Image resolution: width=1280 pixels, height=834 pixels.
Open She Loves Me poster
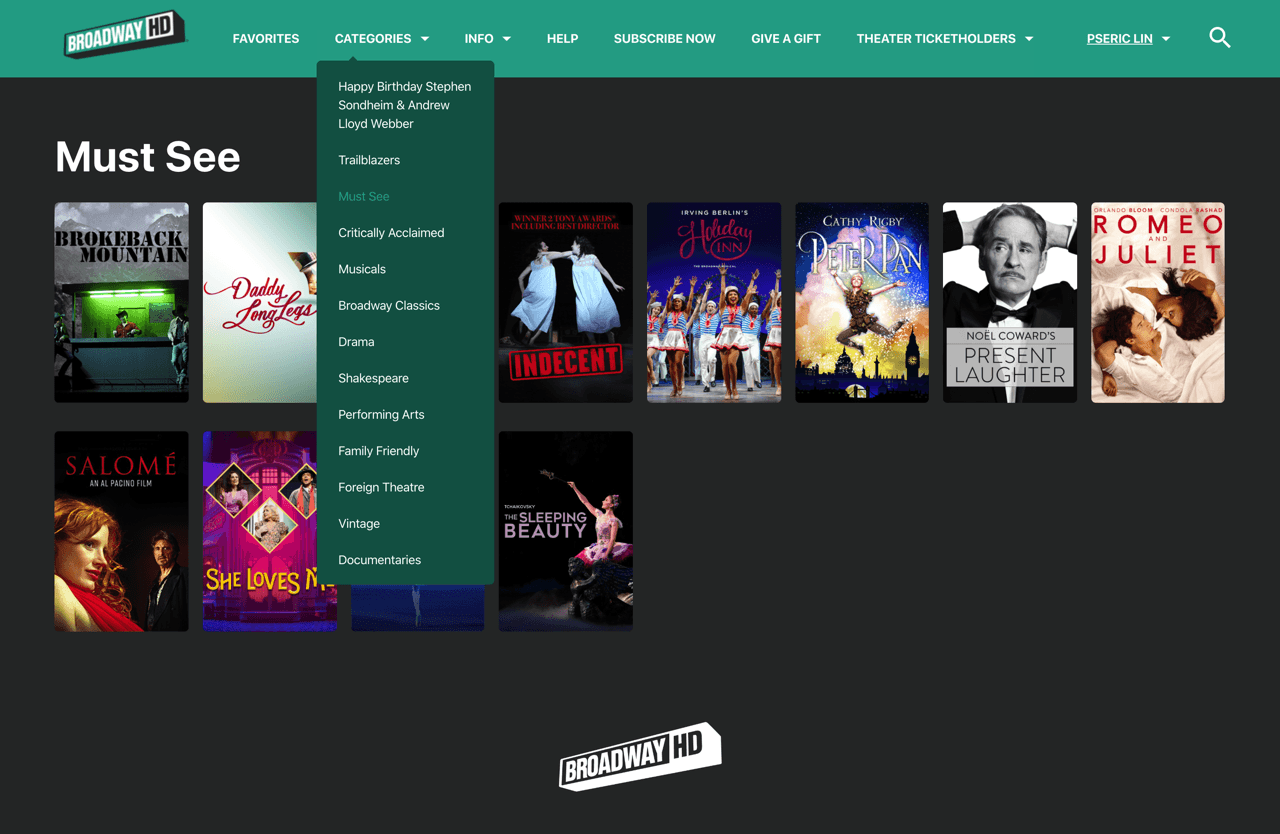260,531
